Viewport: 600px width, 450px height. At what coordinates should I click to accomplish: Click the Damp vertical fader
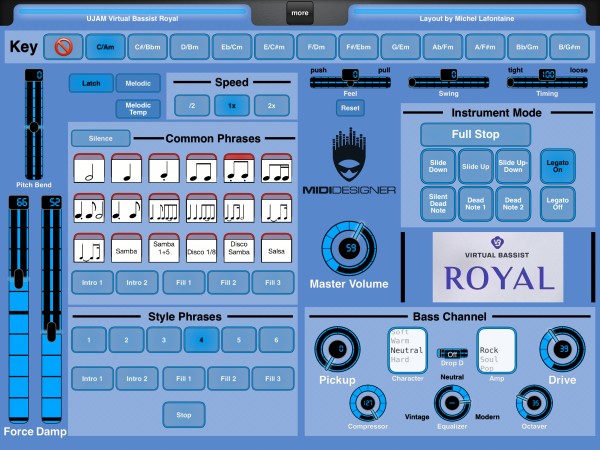pyautogui.click(x=51, y=310)
